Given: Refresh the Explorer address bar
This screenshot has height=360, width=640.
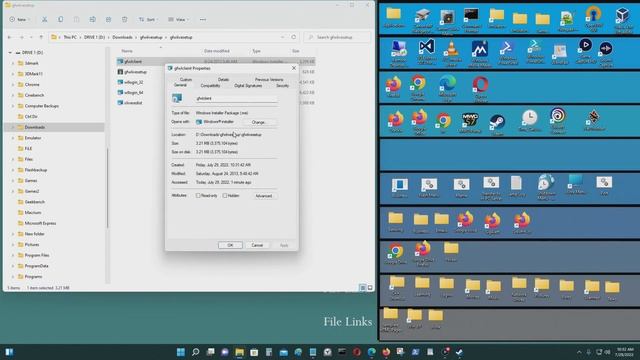Looking at the screenshot, I should (293, 37).
